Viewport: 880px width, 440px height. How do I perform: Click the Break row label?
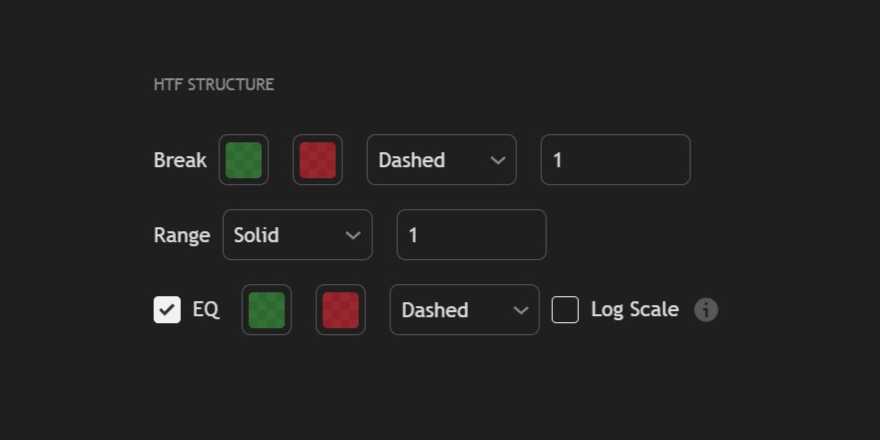[180, 160]
